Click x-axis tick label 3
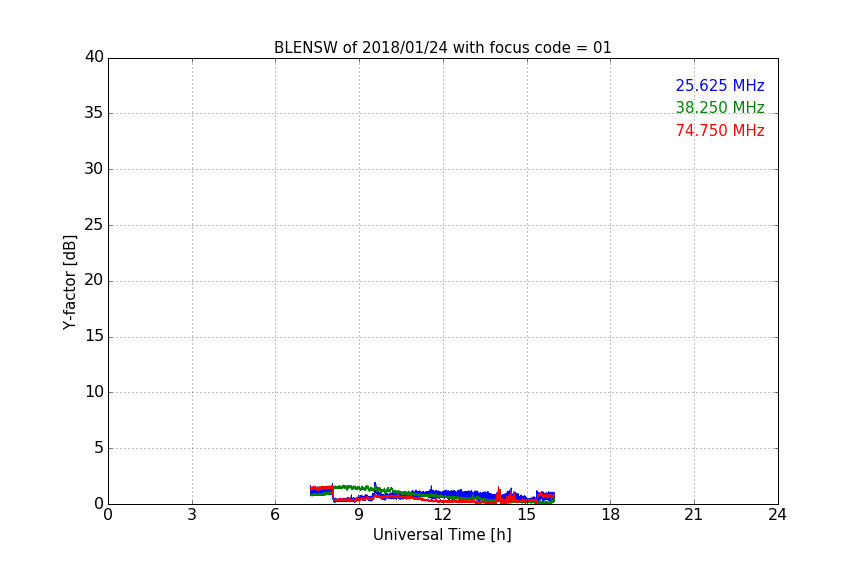 tap(192, 515)
